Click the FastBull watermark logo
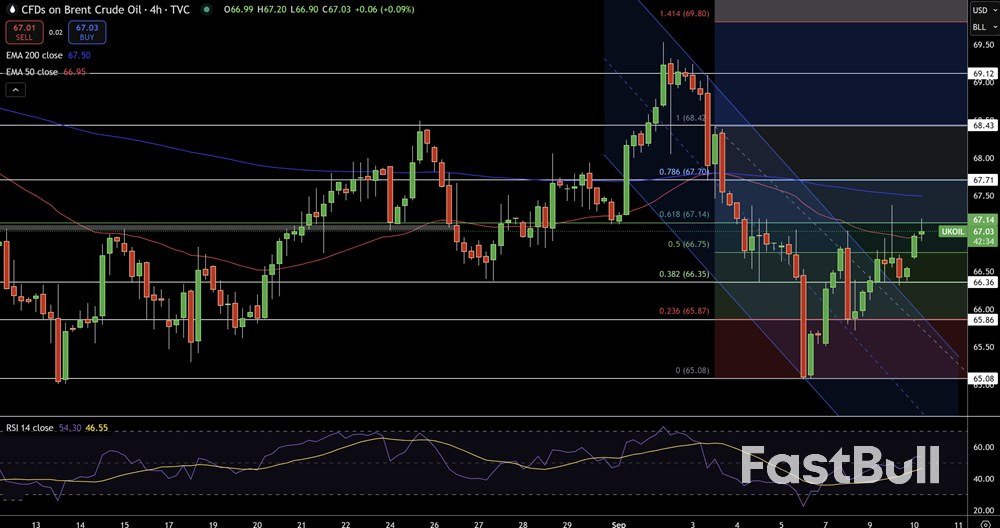This screenshot has width=1000, height=528. [840, 465]
